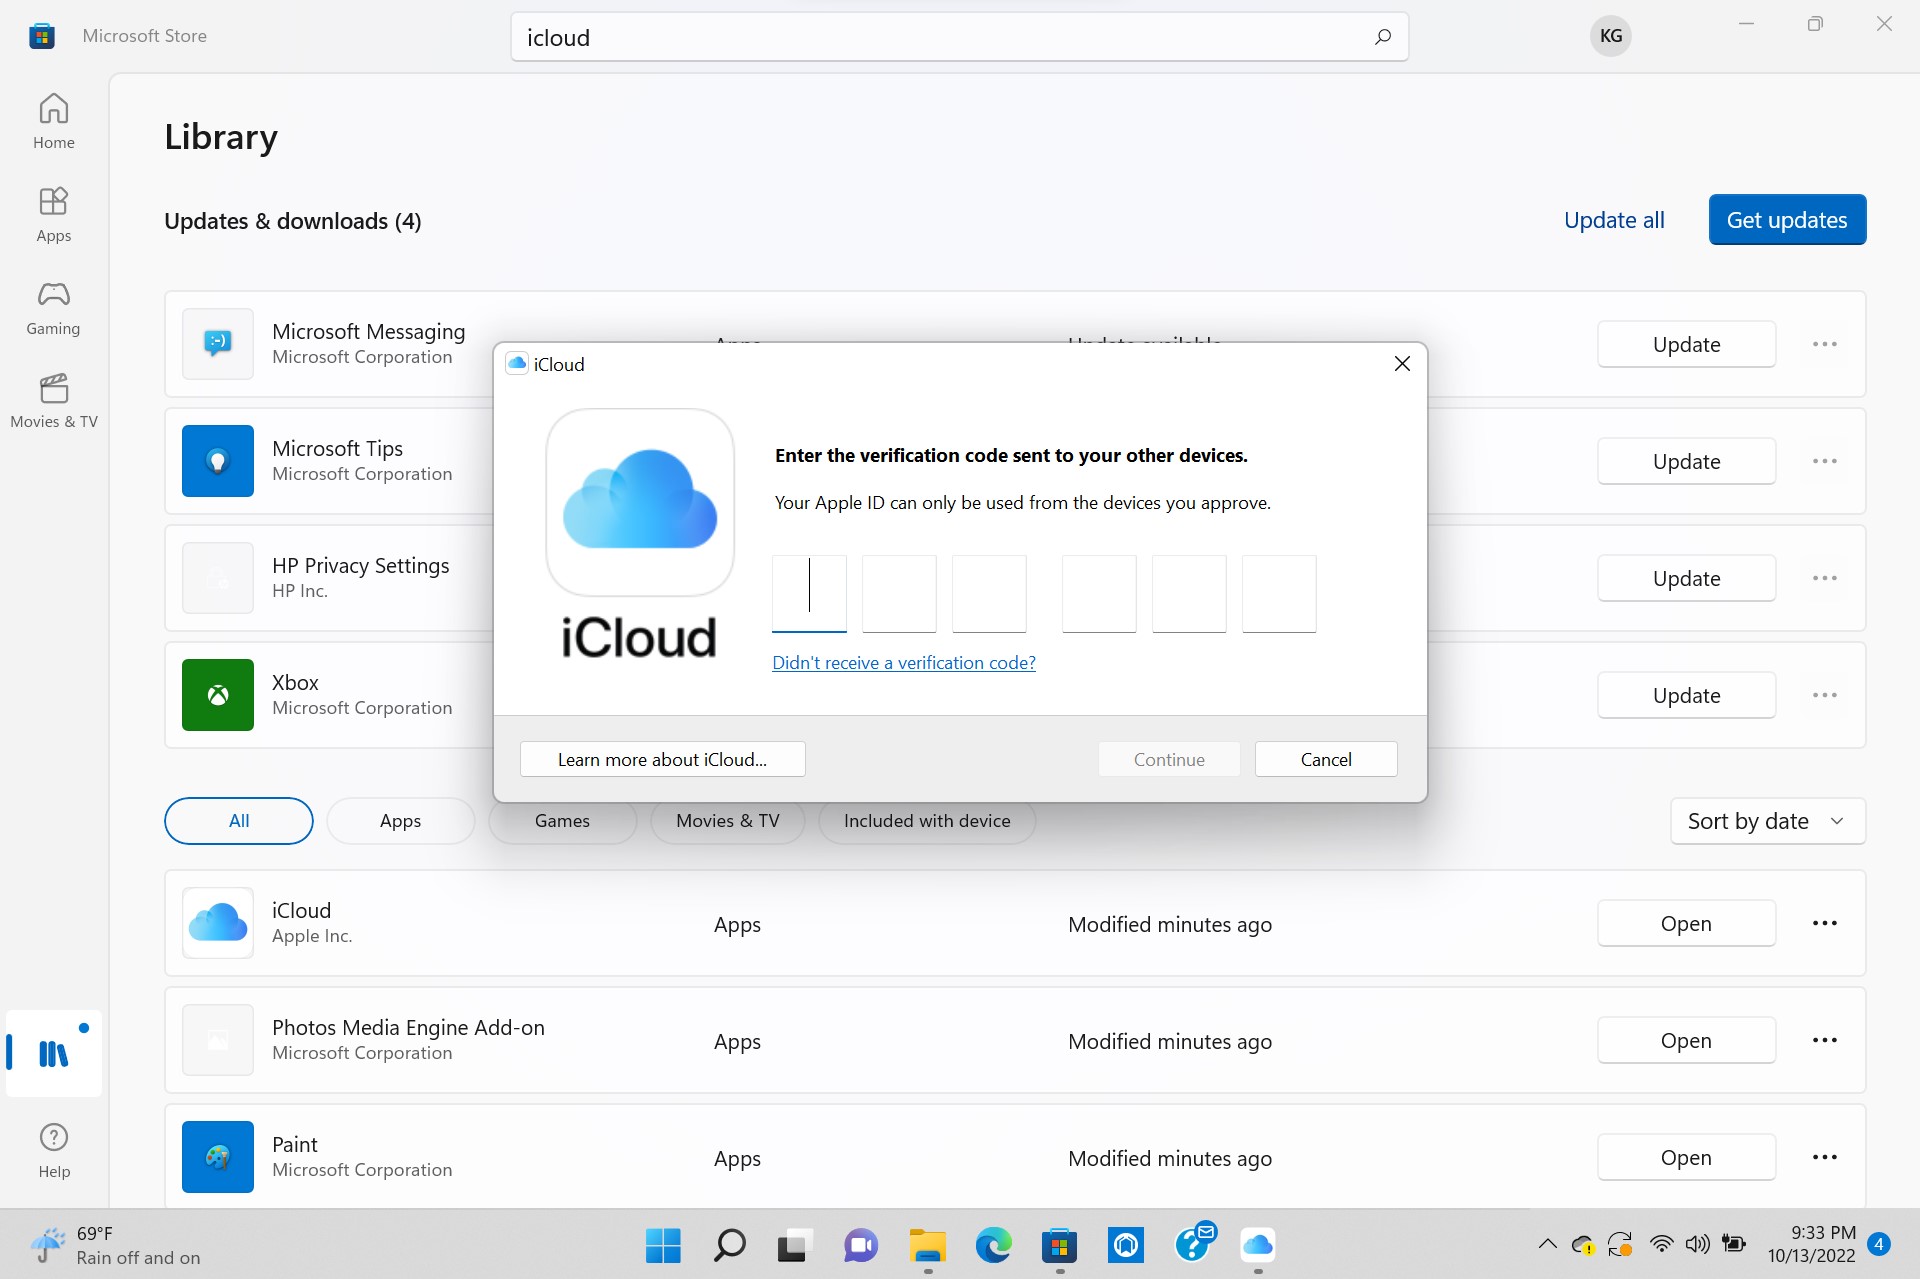Screen dimensions: 1920x1279
Task: Open taskbar Search
Action: [729, 1245]
